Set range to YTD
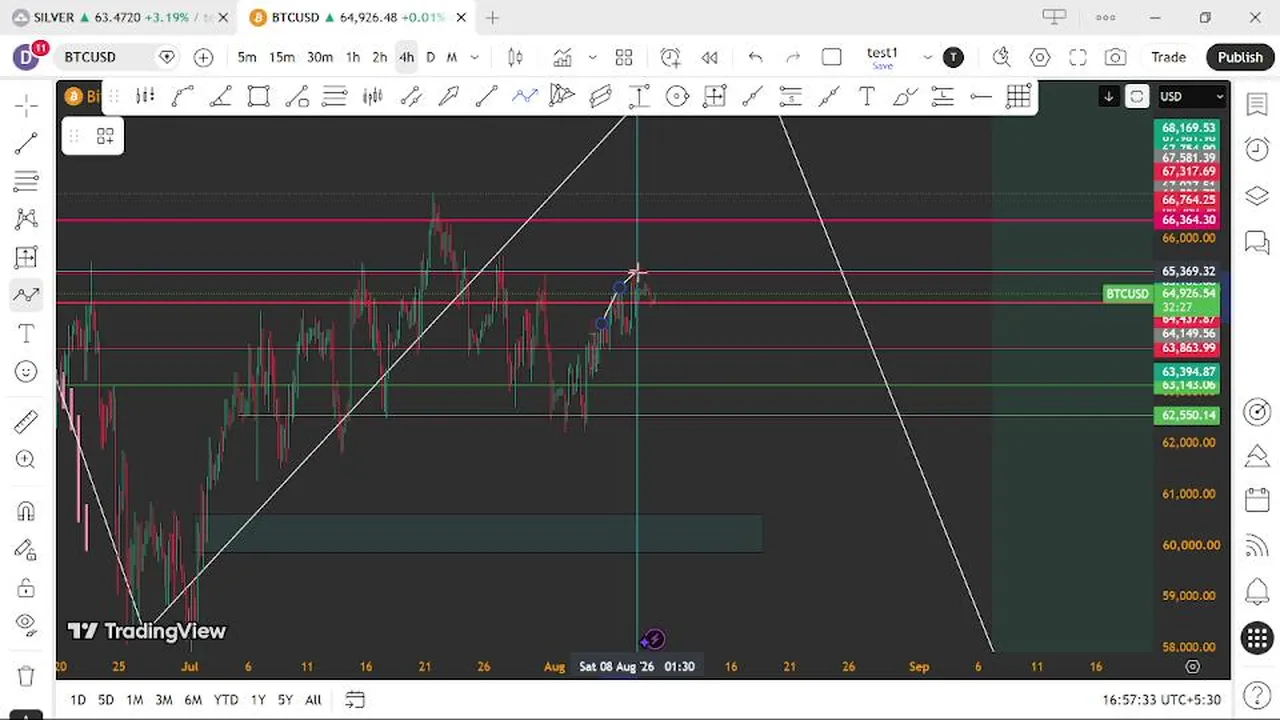The height and width of the screenshot is (720, 1280). click(x=226, y=700)
